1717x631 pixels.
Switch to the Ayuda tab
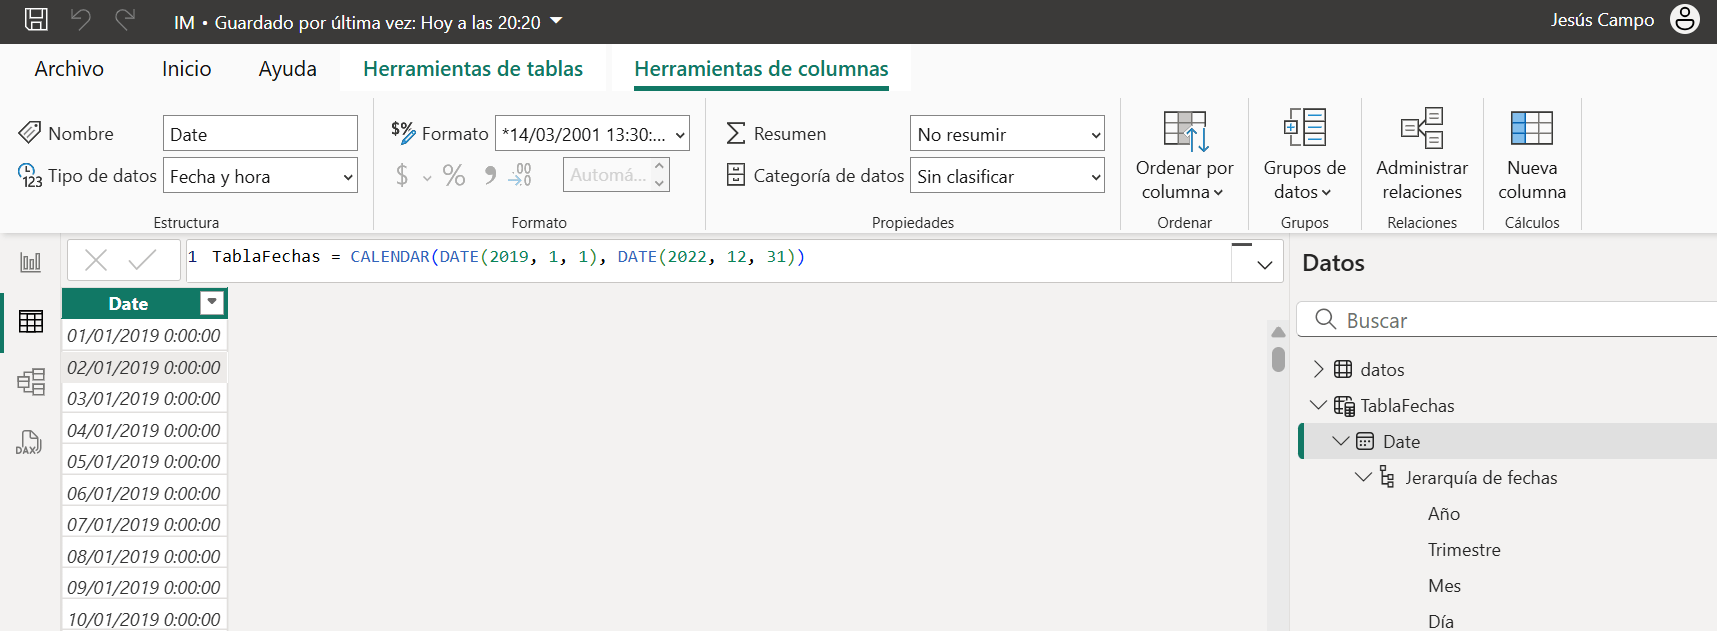click(288, 69)
